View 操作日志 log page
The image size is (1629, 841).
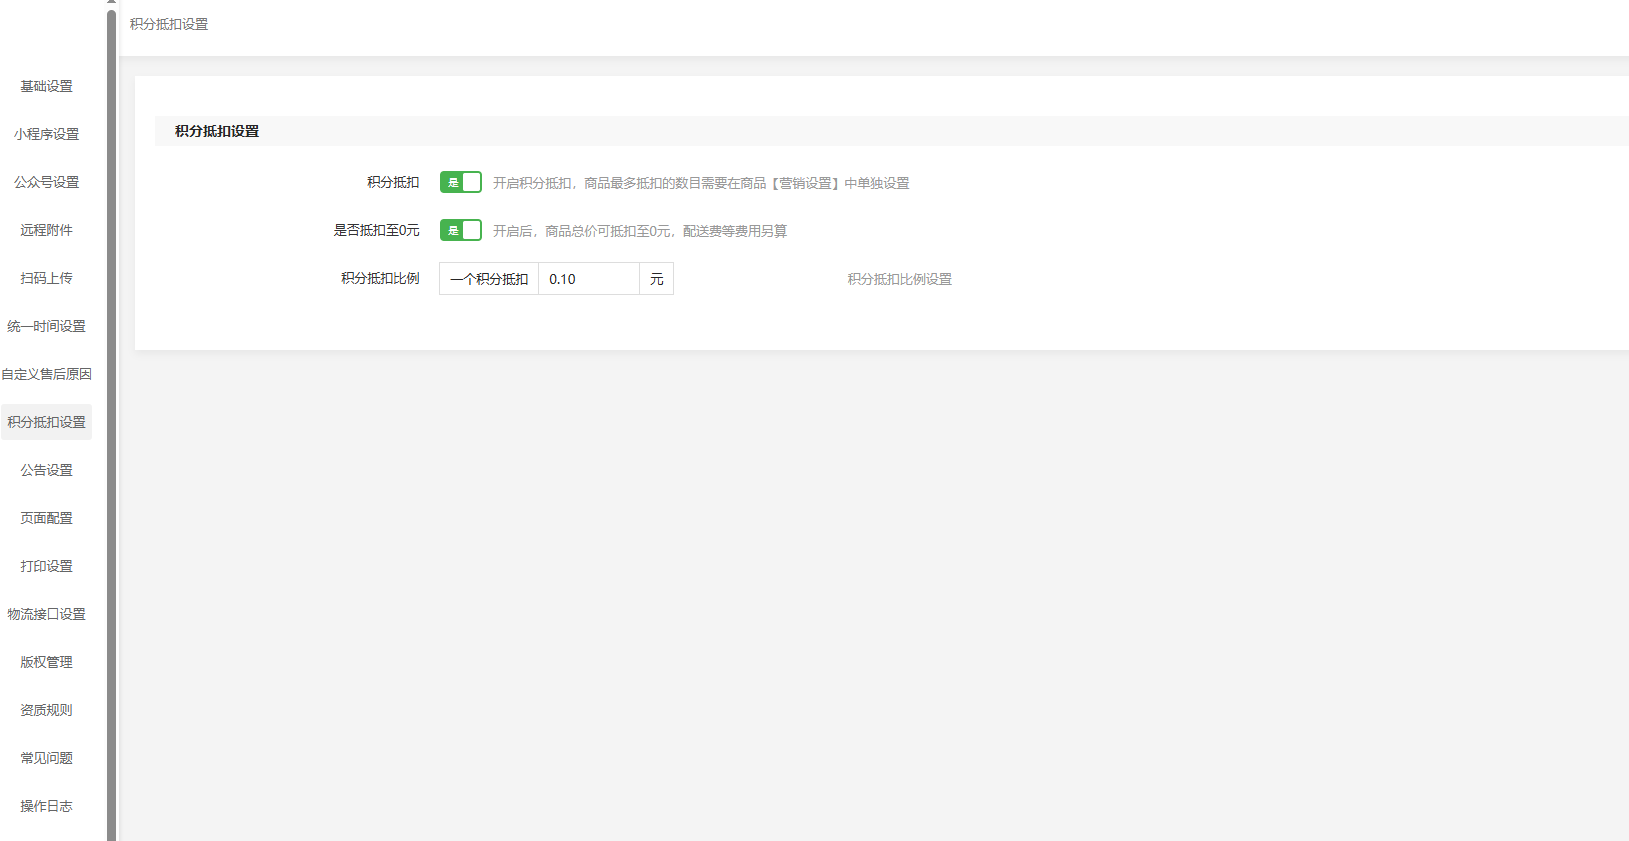(x=46, y=806)
